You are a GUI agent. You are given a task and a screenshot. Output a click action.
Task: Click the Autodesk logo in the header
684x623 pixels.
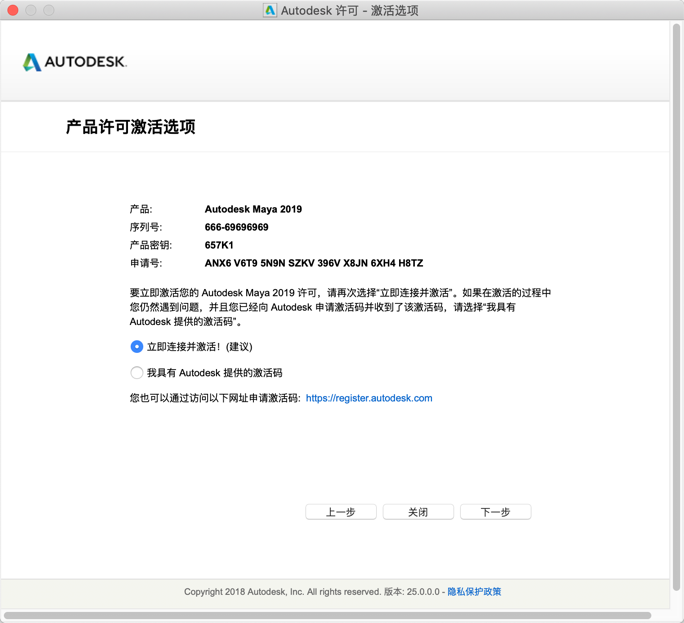pyautogui.click(x=74, y=62)
